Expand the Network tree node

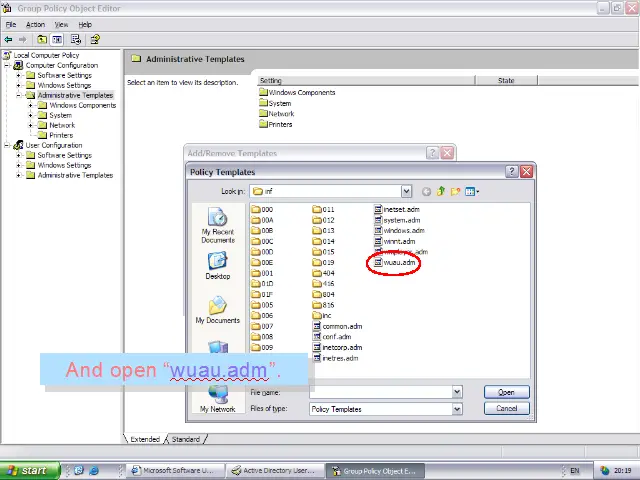pyautogui.click(x=31, y=125)
